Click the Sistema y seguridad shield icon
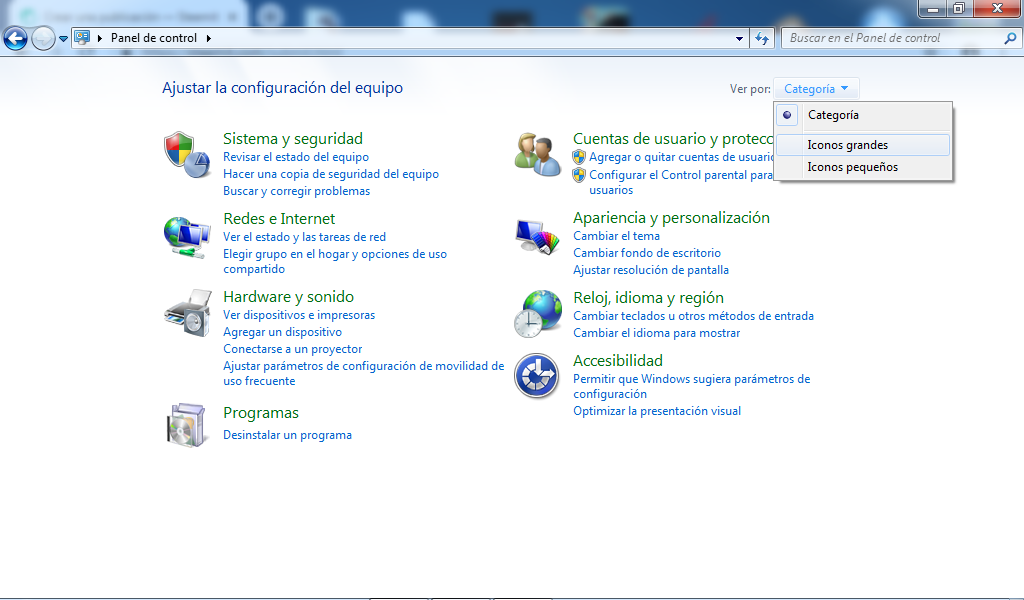The image size is (1024, 600). (x=187, y=154)
